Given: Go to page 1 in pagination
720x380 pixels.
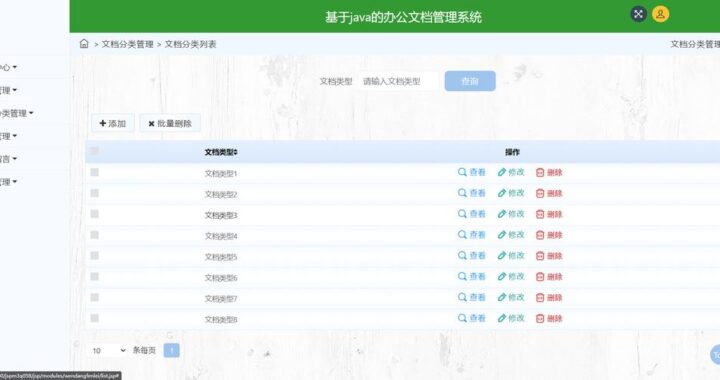Looking at the screenshot, I should [x=171, y=351].
